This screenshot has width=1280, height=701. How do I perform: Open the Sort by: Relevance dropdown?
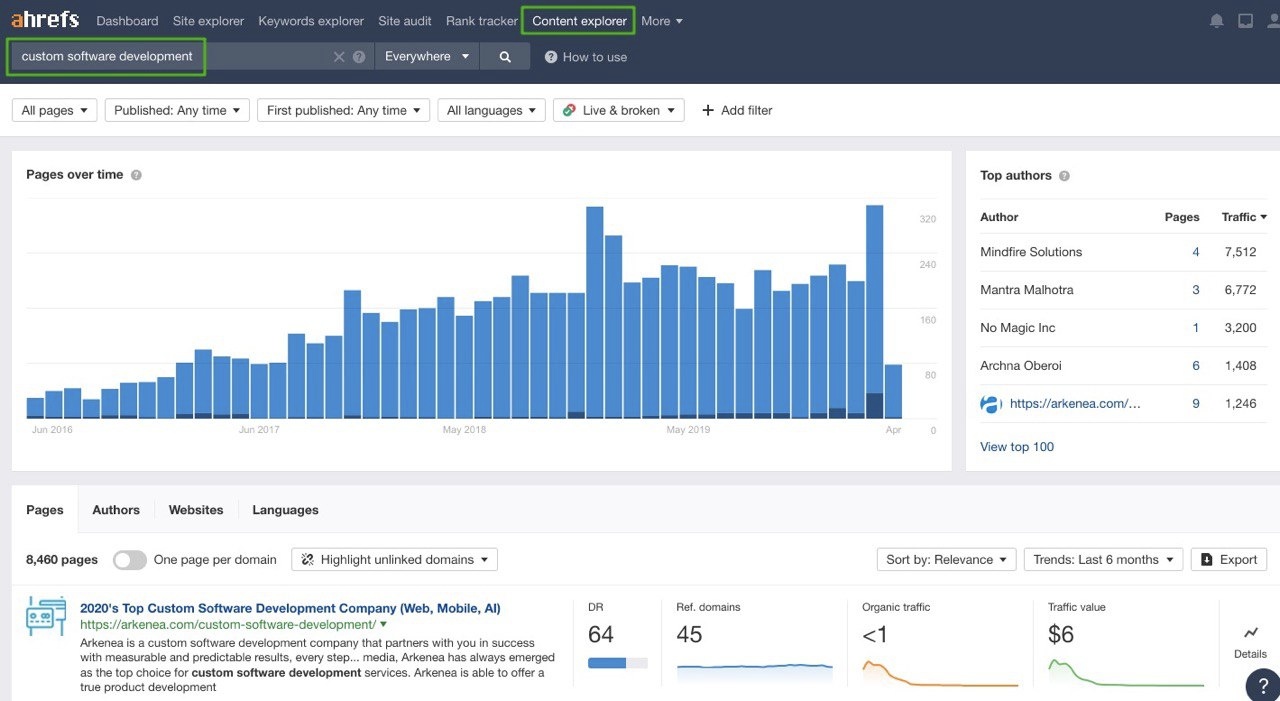click(945, 560)
